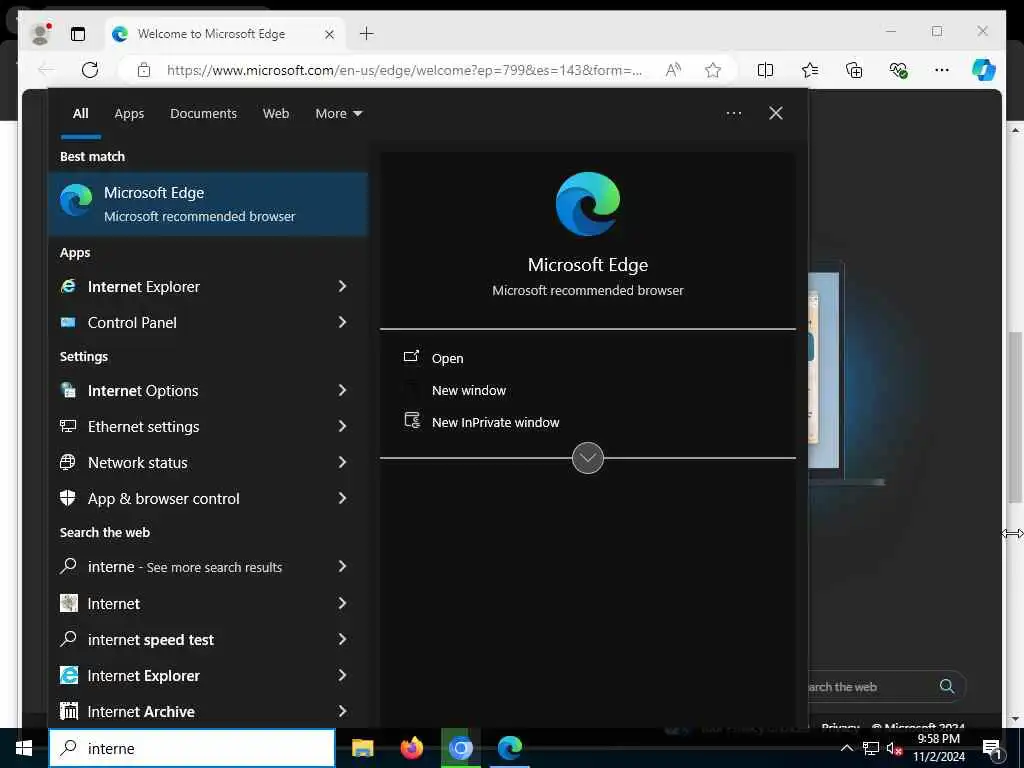Open File Explorer from taskbar
Viewport: 1024px width, 768px height.
(362, 748)
